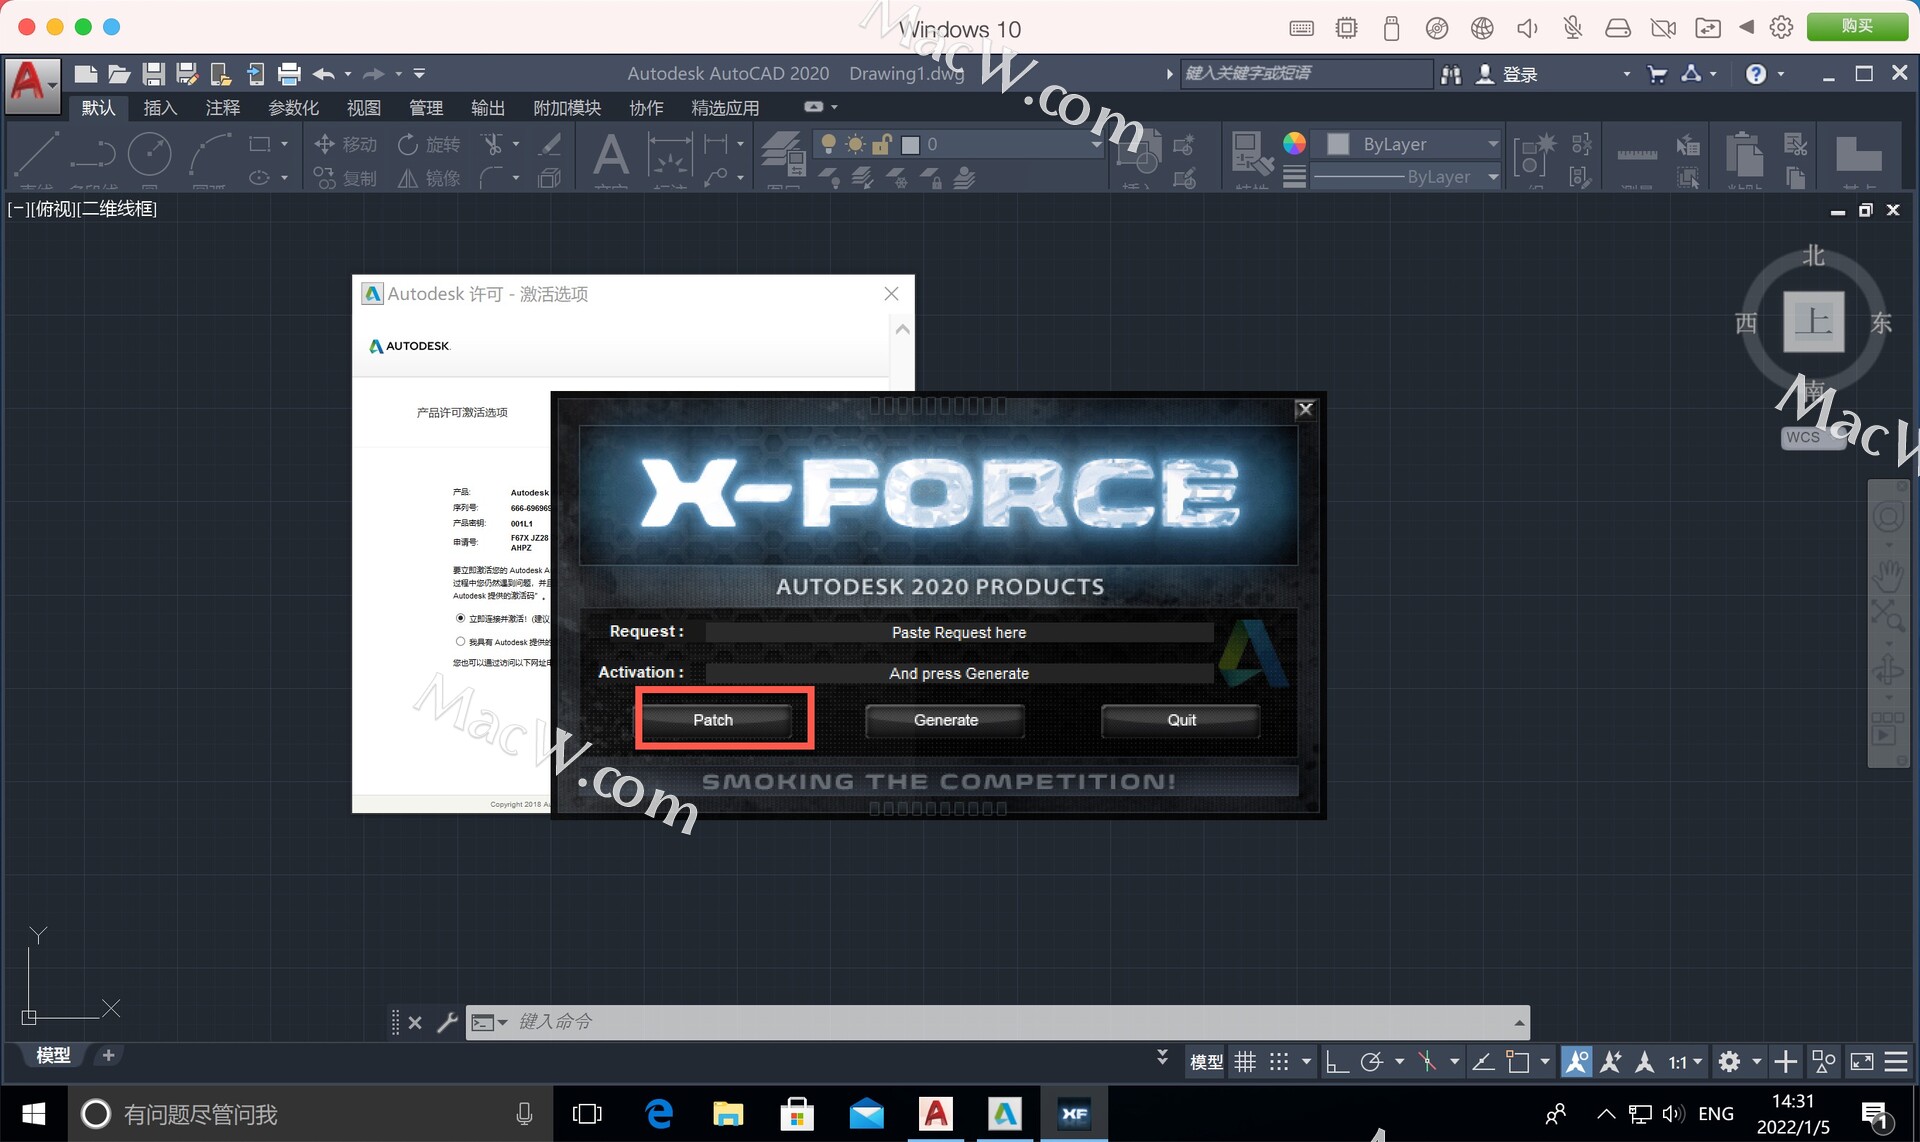Toggle snap mode dots in status bar
This screenshot has width=1920, height=1142.
pos(1279,1062)
